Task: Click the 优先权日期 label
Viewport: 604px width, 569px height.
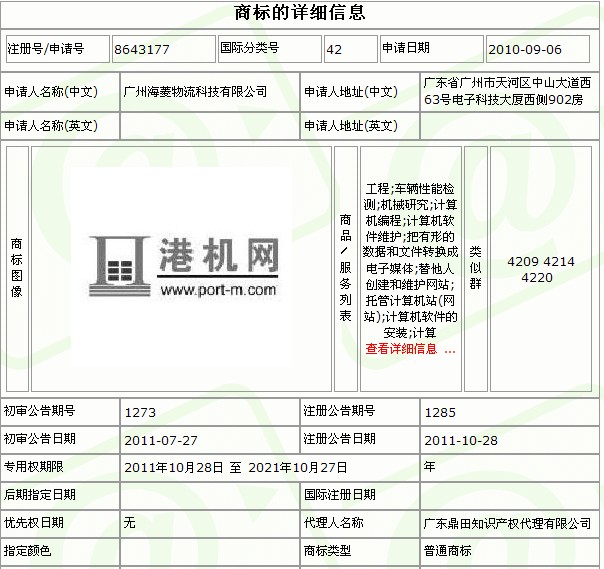Action: point(34,523)
